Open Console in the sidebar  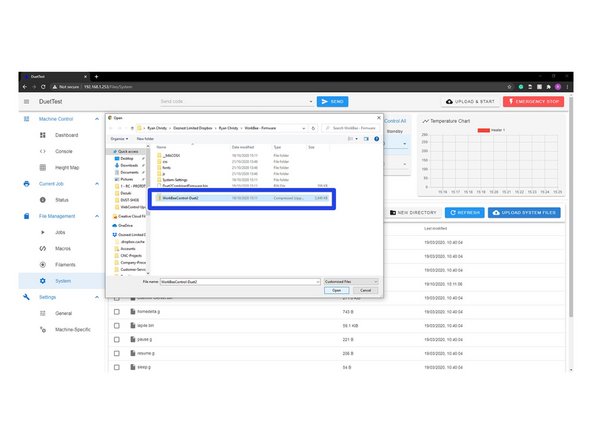64,151
